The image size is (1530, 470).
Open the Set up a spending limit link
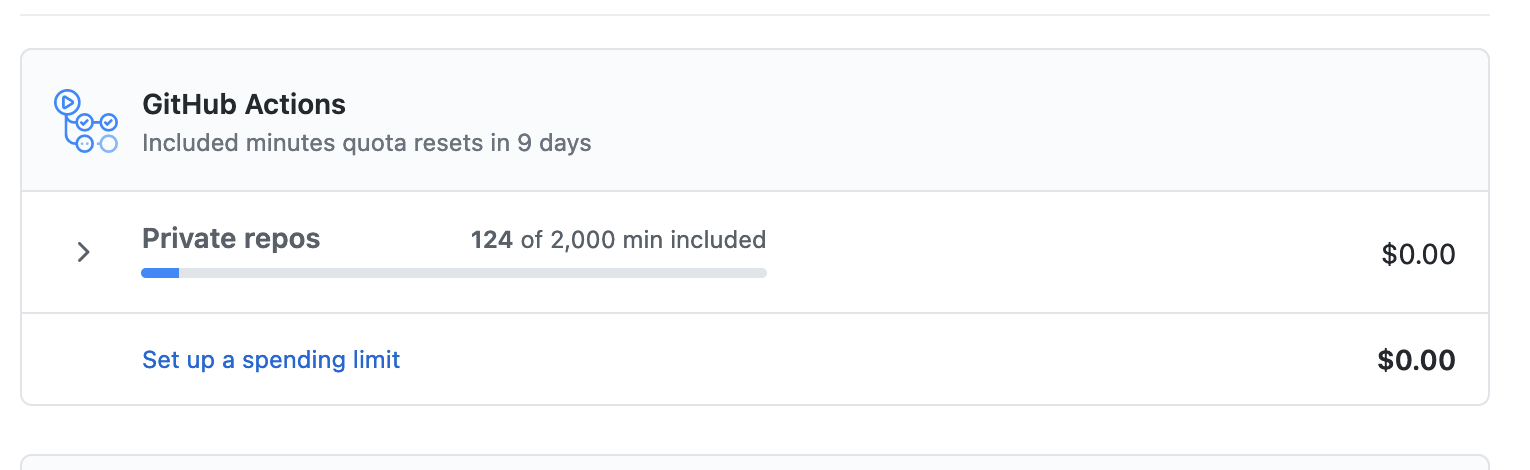click(x=271, y=360)
